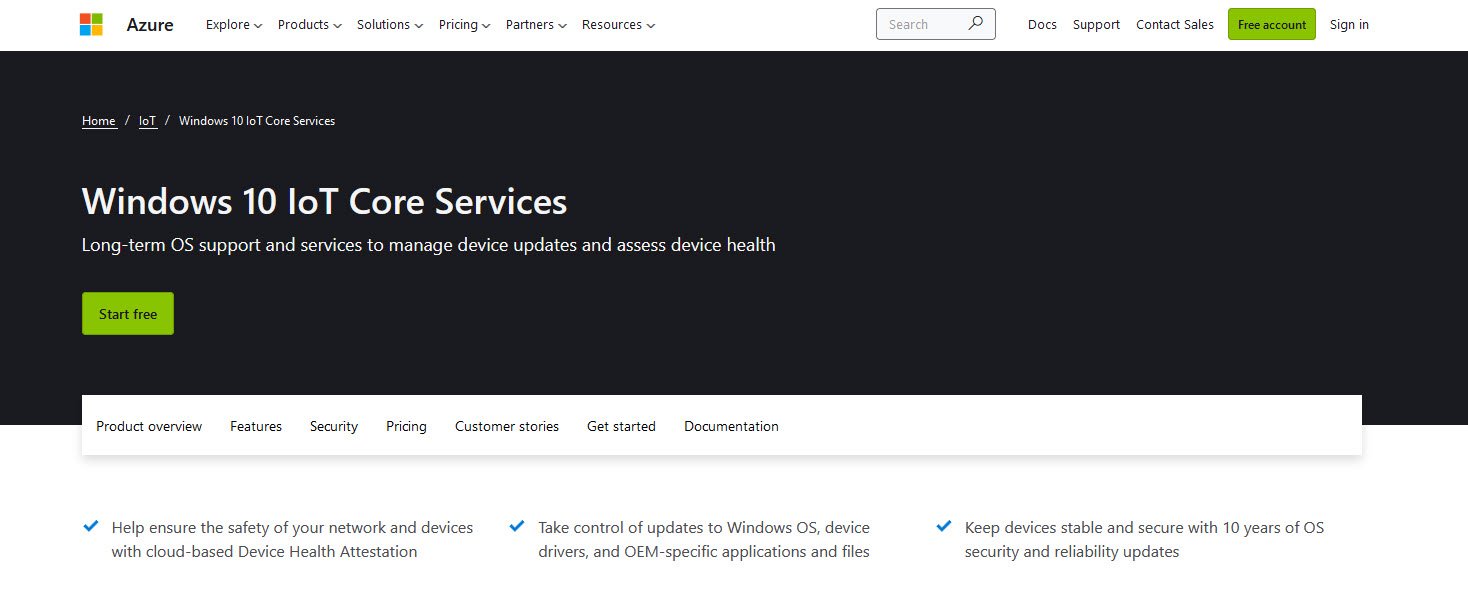Click the Long-term OS support subtitle text
The image size is (1468, 596).
pos(429,245)
